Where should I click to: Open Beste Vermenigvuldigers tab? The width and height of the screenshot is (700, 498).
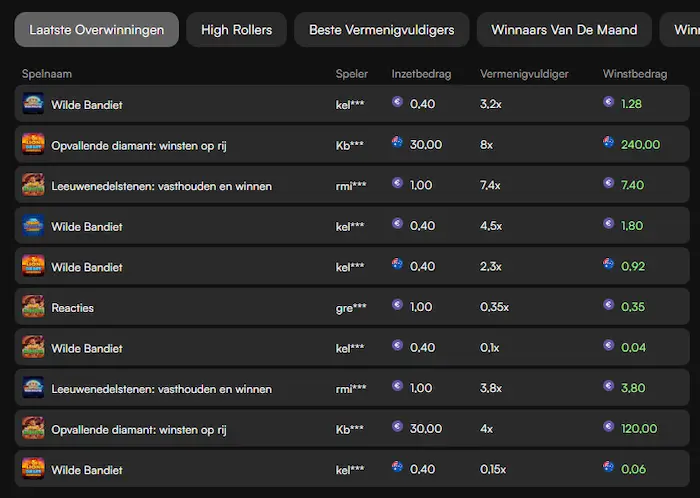(x=382, y=30)
